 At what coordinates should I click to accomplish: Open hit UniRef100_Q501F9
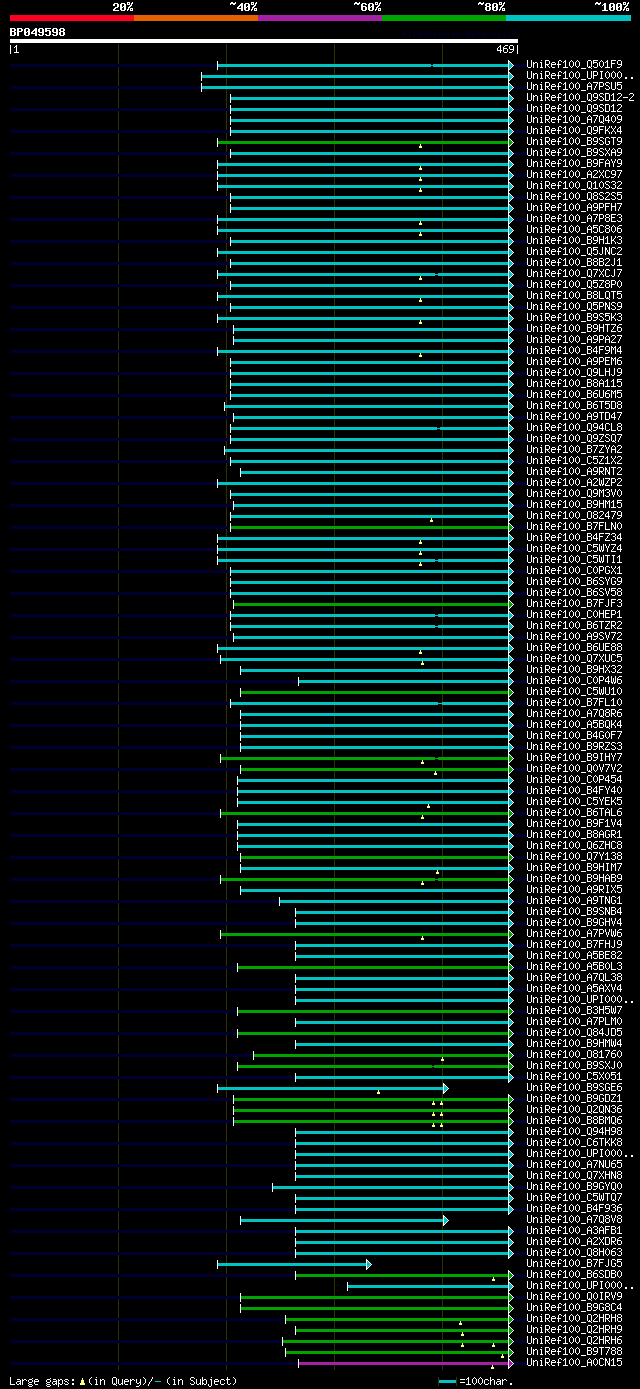(574, 64)
